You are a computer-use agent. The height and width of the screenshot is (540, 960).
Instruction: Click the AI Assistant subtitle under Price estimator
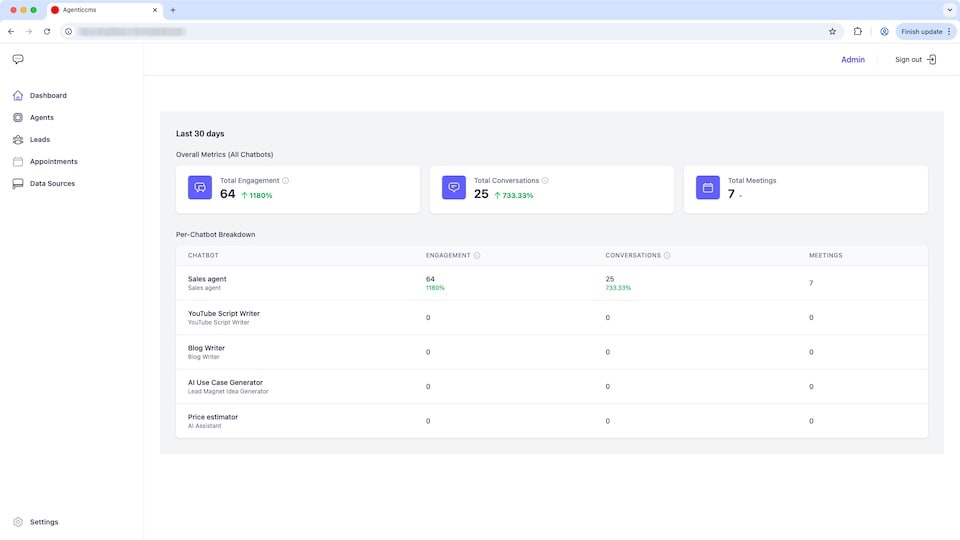point(204,426)
